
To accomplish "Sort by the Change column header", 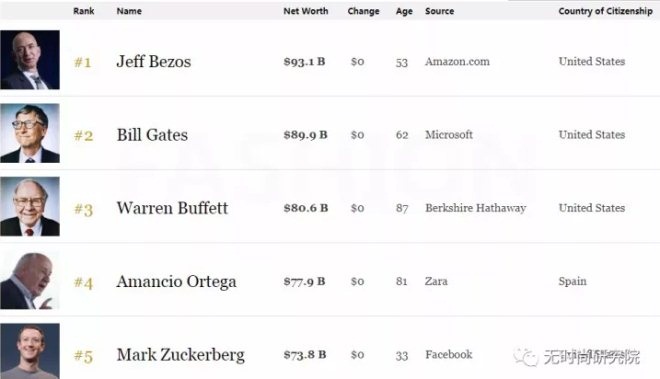I will click(x=363, y=11).
